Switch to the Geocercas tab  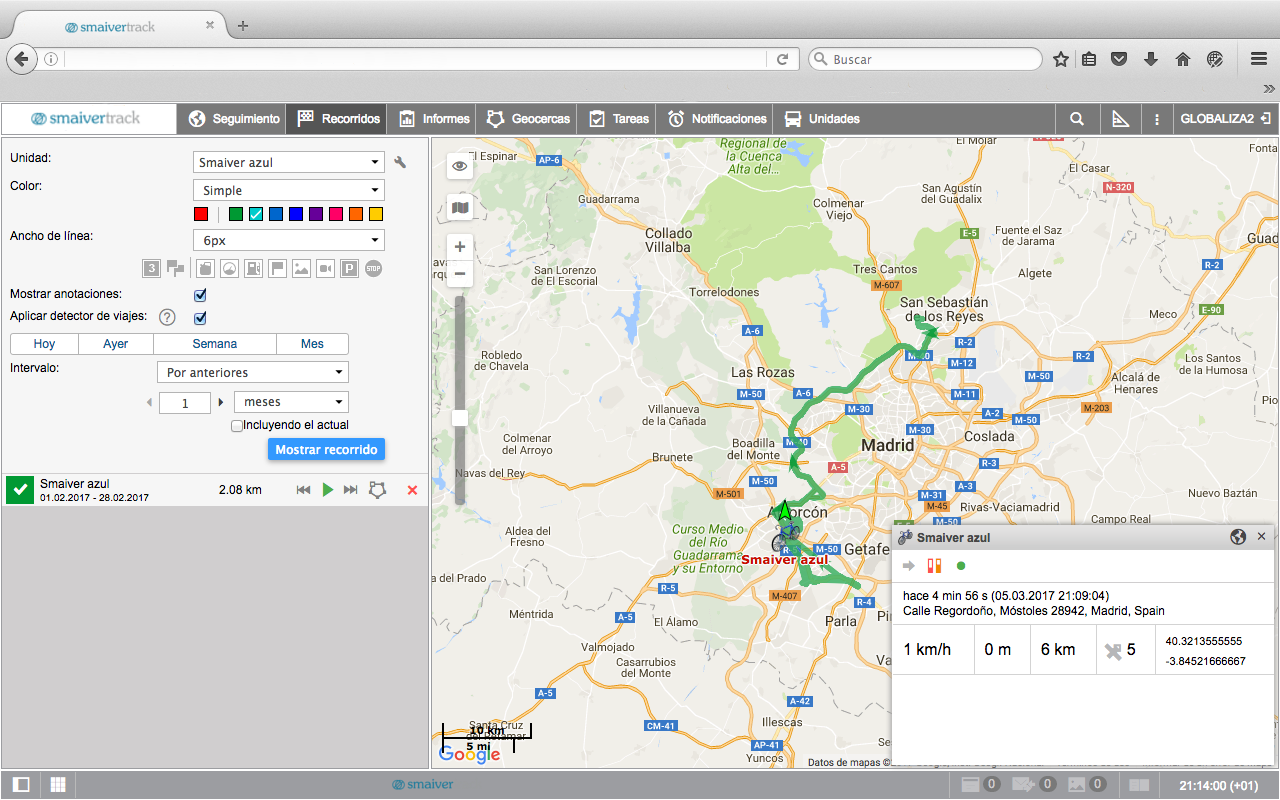(x=528, y=119)
